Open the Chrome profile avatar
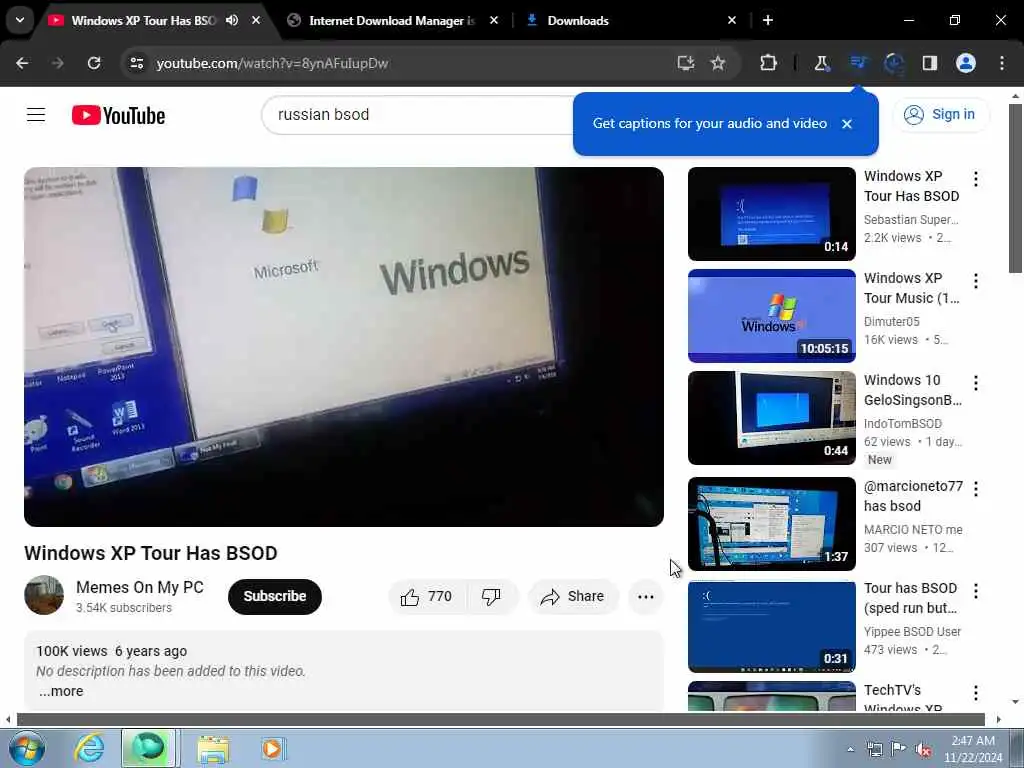 966,63
